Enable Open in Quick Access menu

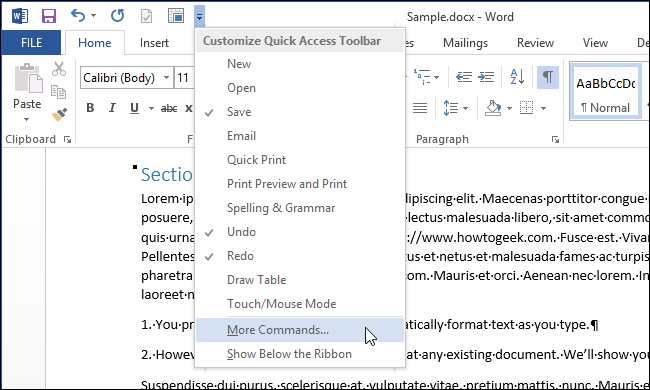click(x=300, y=88)
